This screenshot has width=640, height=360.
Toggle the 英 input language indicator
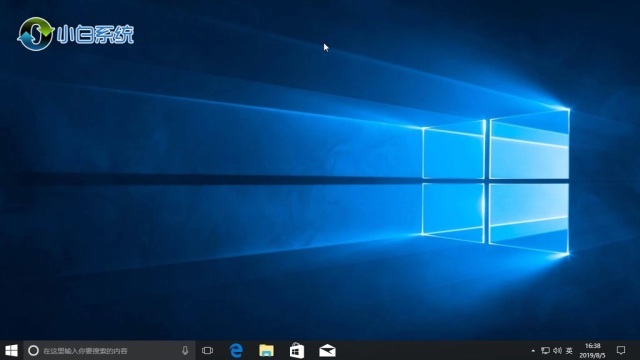[569, 350]
